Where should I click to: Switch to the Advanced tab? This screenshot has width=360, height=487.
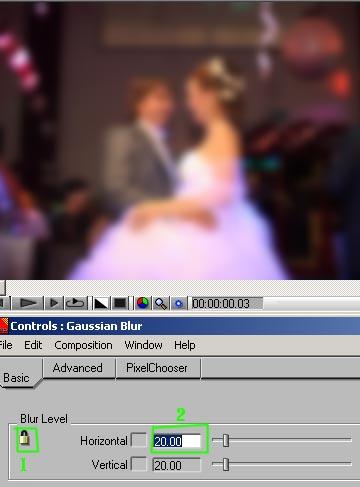[x=78, y=368]
